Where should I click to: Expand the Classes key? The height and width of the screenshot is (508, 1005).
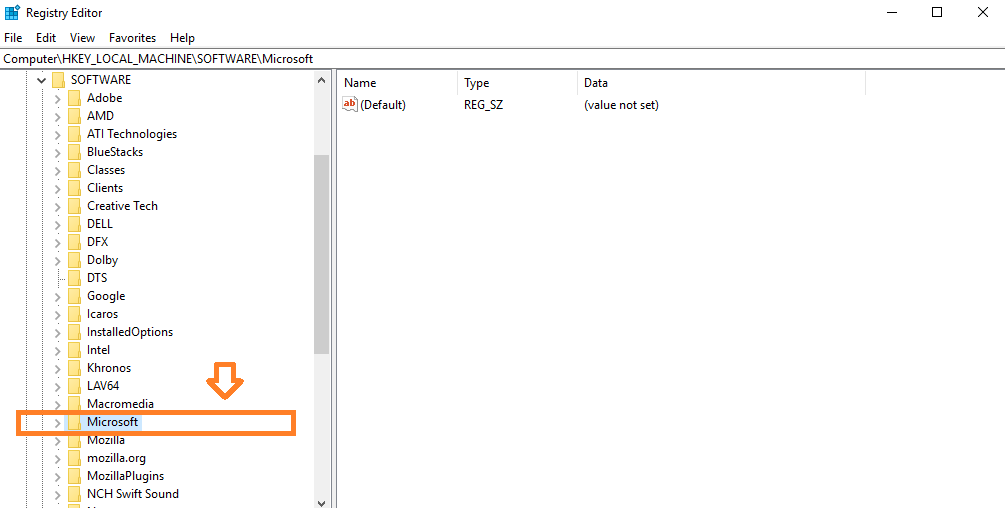click(x=58, y=170)
